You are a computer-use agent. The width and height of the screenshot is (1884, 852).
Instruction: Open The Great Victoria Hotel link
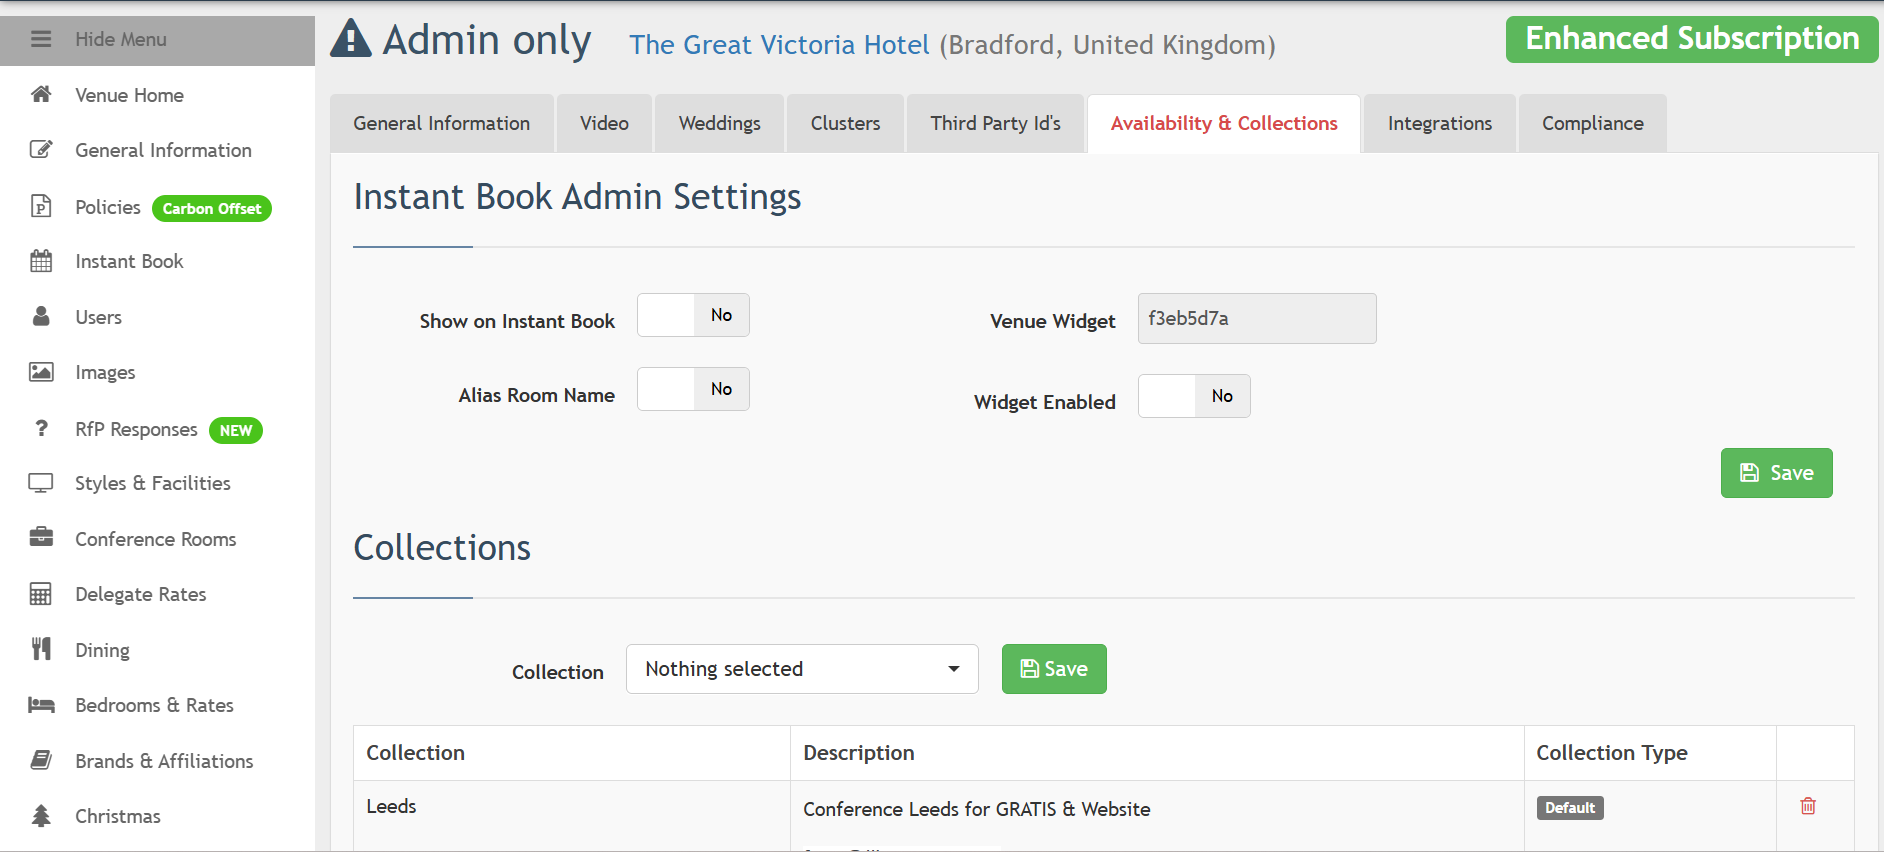click(779, 45)
